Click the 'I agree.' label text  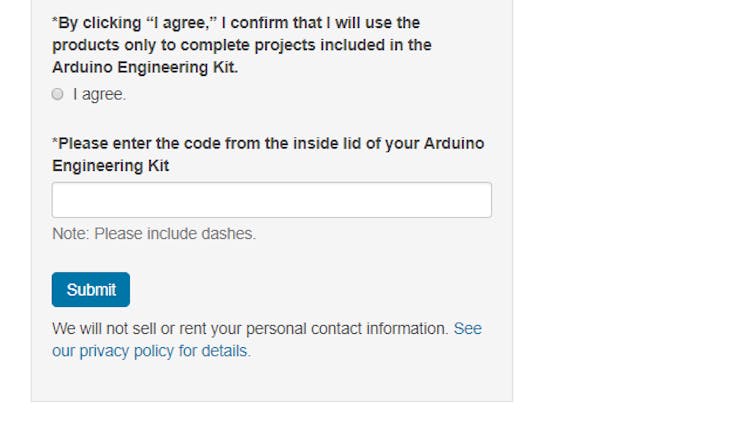point(99,94)
